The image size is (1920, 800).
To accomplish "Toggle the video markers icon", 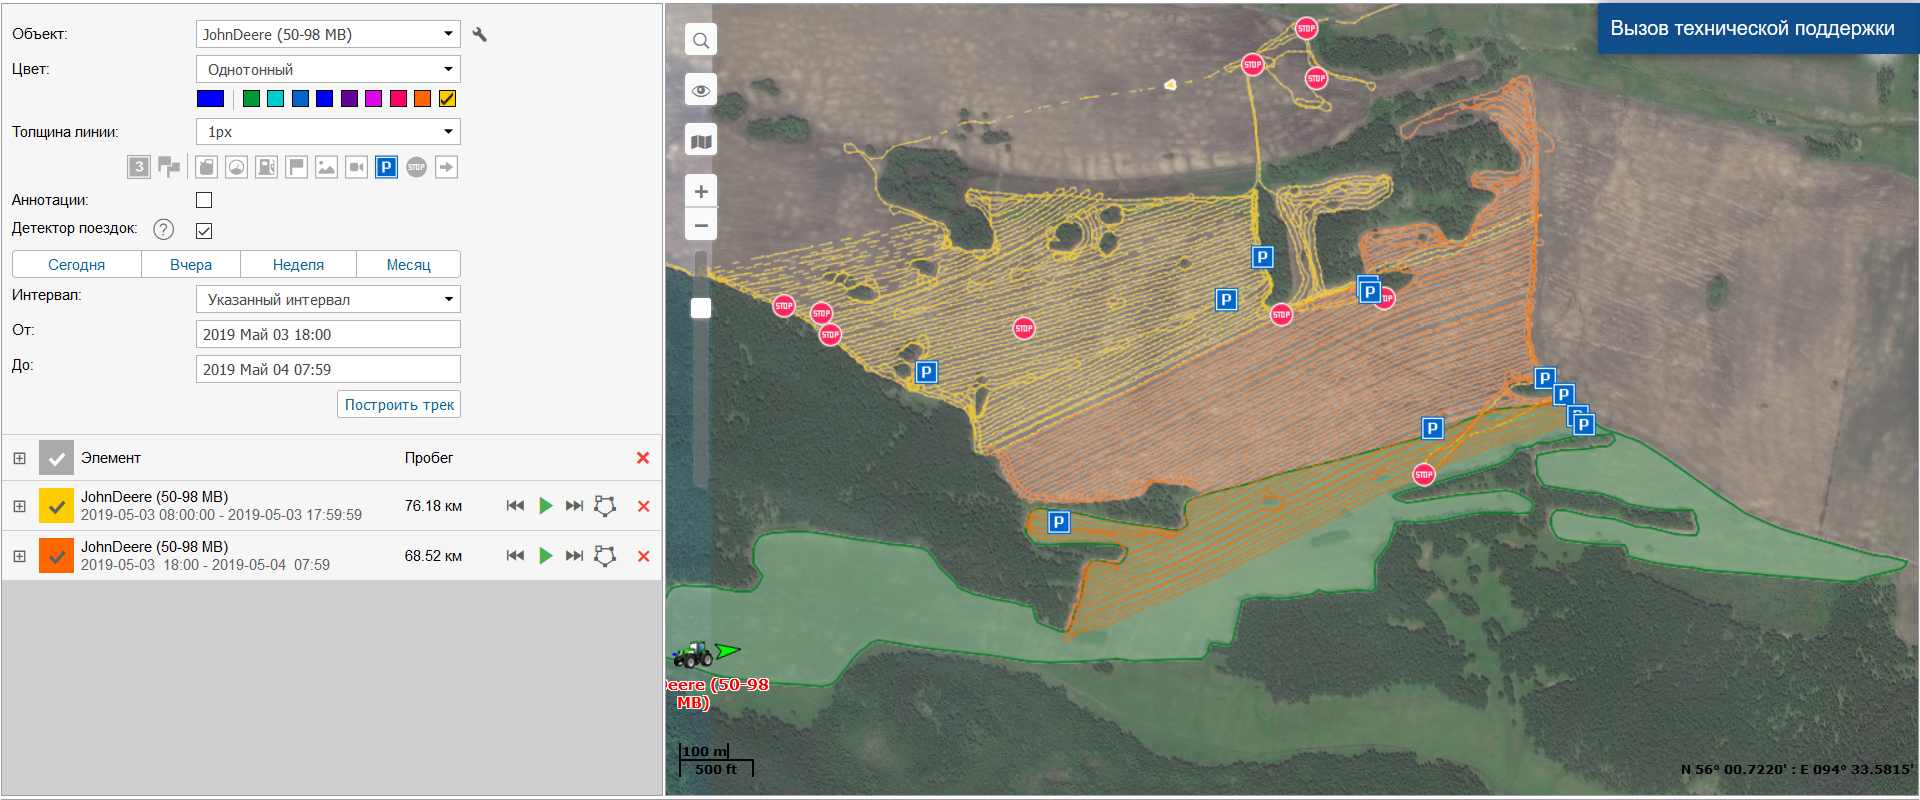I will point(356,167).
